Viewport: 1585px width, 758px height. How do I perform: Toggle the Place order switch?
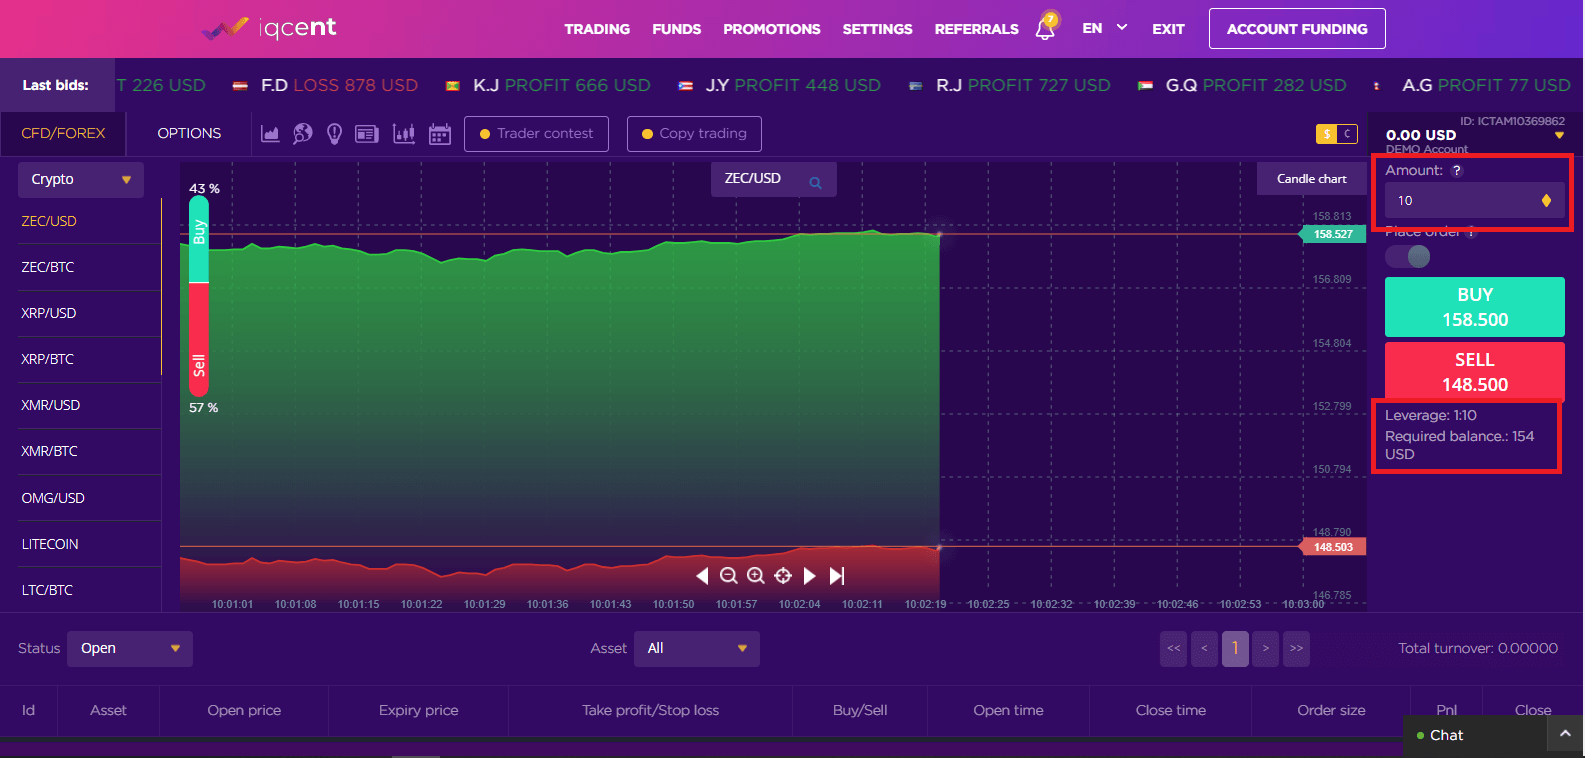[1408, 257]
